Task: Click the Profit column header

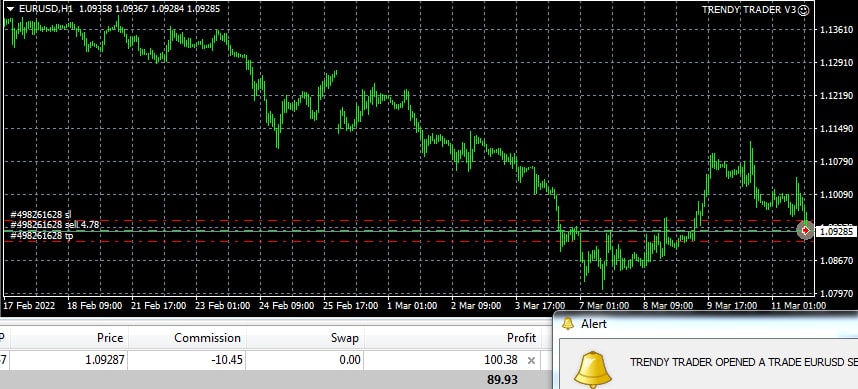Action: [x=521, y=338]
